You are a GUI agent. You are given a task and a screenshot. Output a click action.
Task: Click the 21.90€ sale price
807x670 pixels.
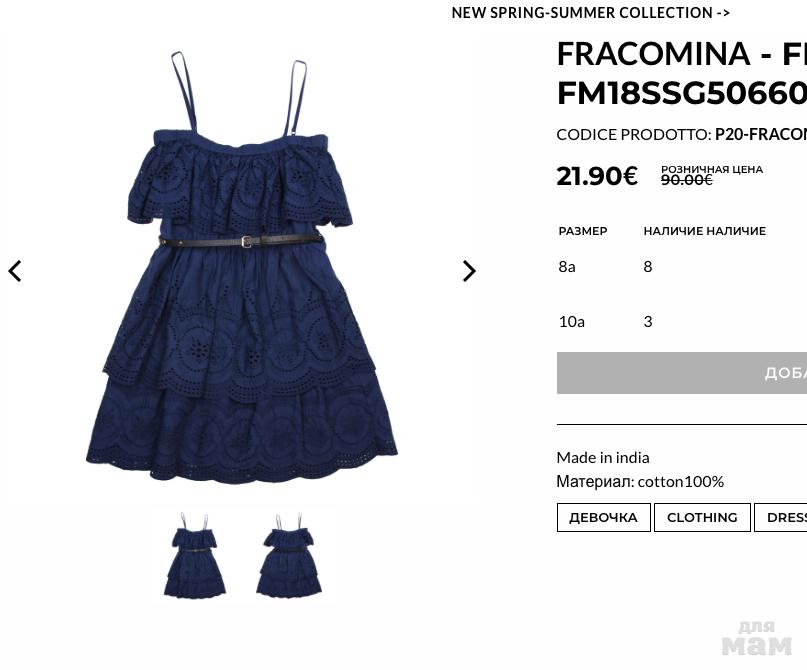click(x=597, y=176)
